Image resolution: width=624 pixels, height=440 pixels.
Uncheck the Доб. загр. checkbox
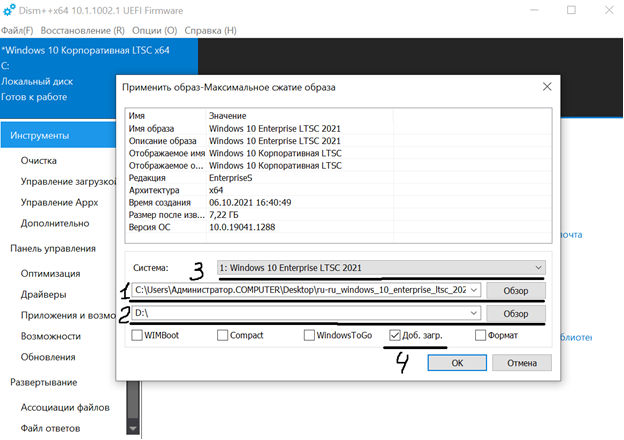pyautogui.click(x=396, y=336)
